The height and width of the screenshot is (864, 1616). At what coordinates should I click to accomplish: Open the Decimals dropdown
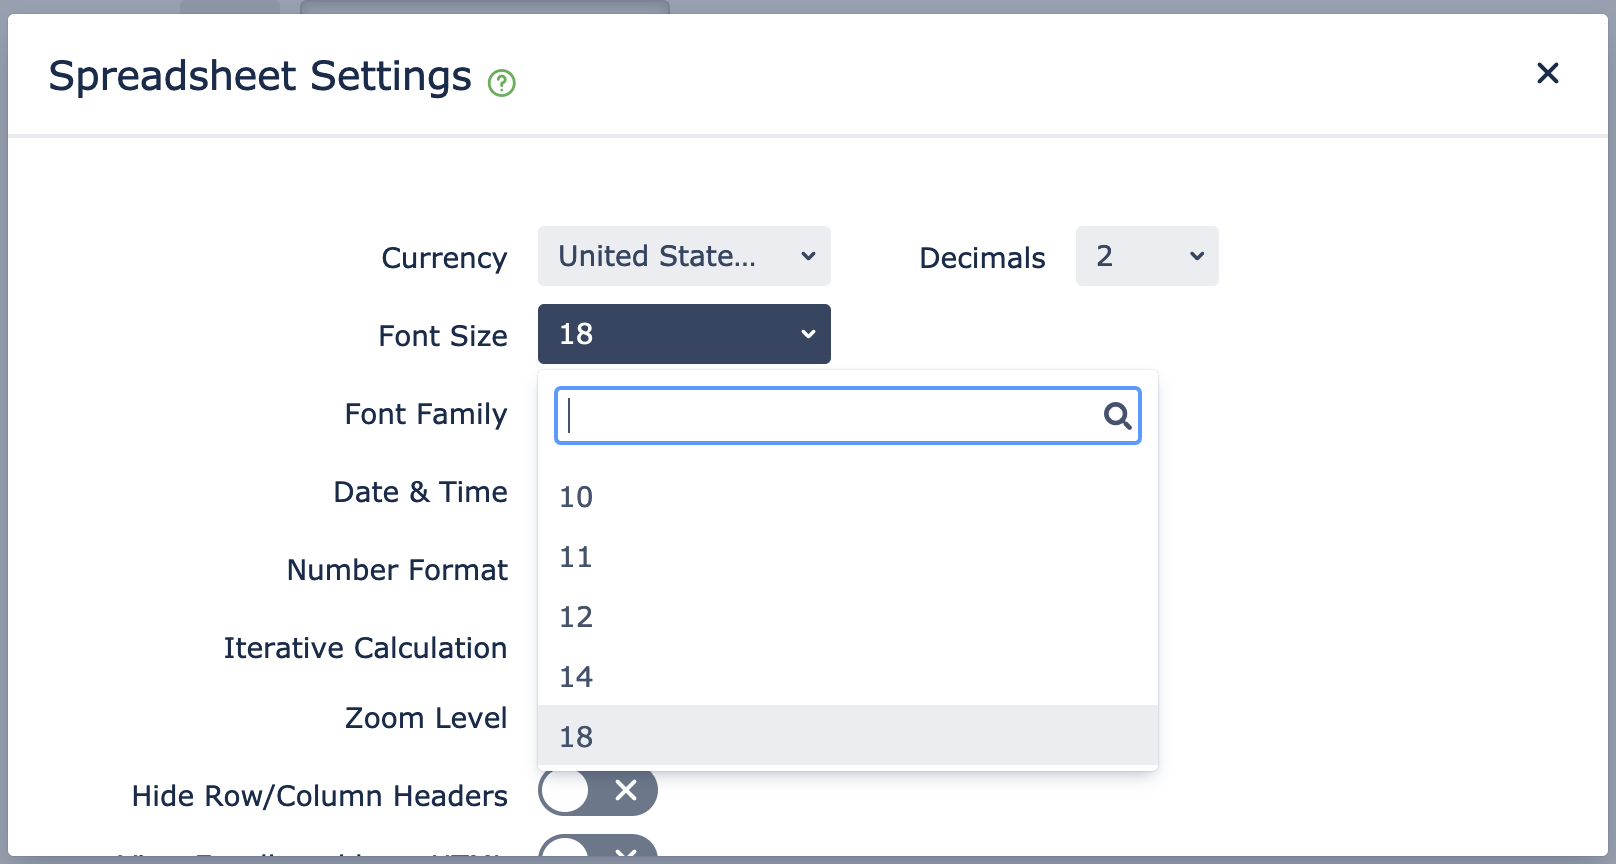[1147, 256]
